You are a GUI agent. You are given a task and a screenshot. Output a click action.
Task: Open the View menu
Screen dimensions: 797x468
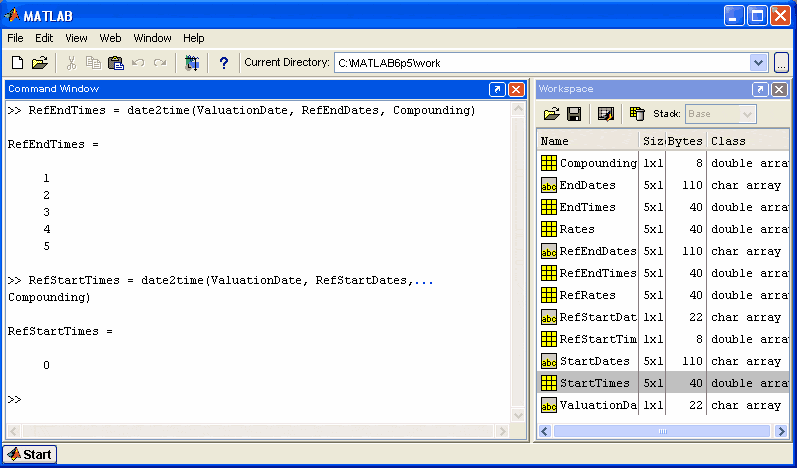tap(76, 38)
